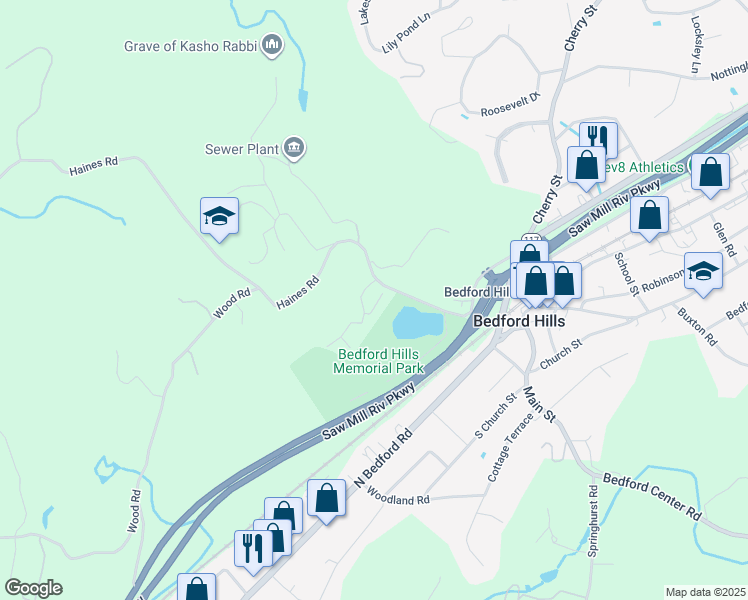The image size is (748, 600).
Task: Open the shopping bag marker above Woodland Rd
Action: click(326, 501)
